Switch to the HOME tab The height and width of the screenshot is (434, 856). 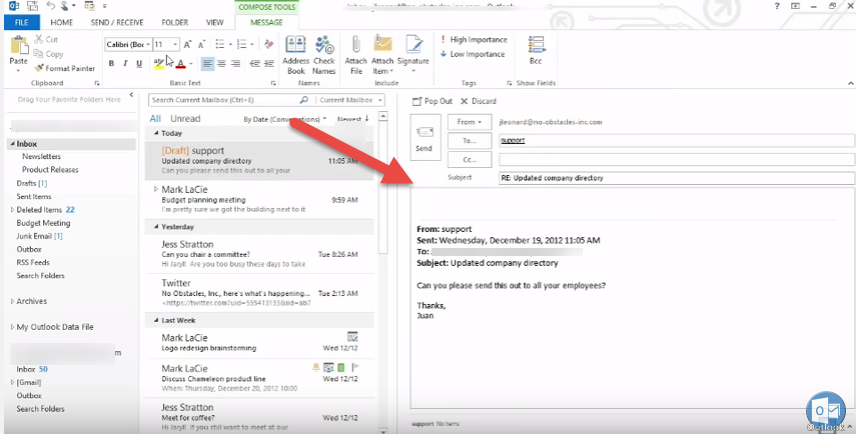click(x=62, y=22)
